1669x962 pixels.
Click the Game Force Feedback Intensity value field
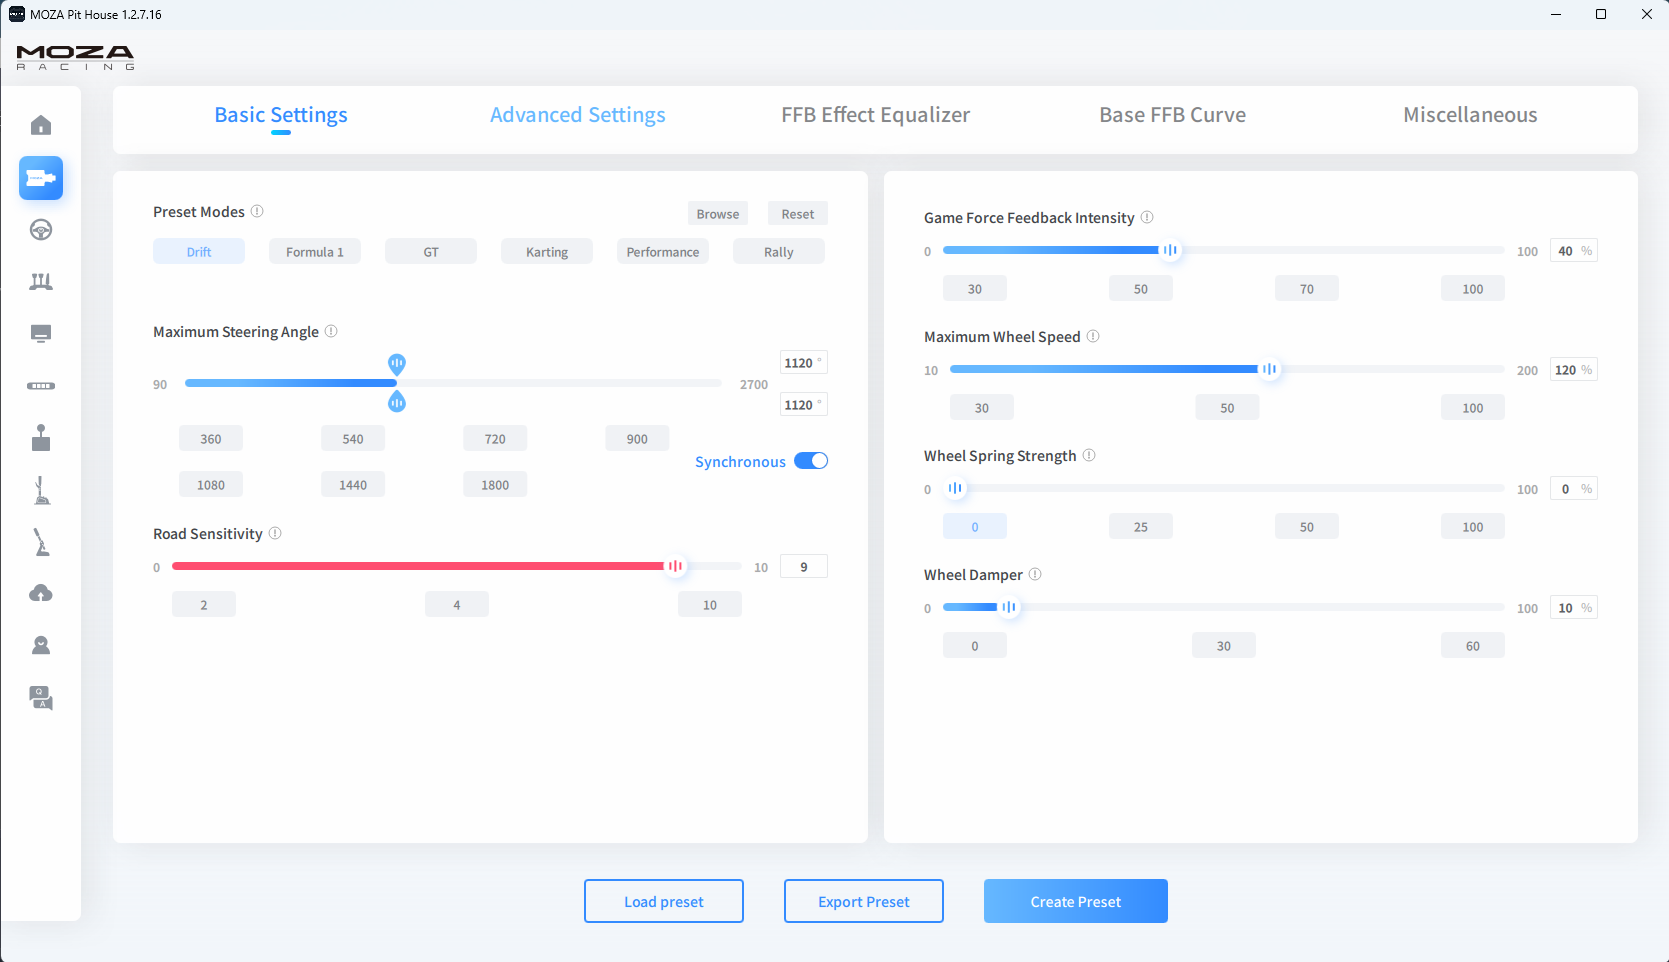(1565, 251)
